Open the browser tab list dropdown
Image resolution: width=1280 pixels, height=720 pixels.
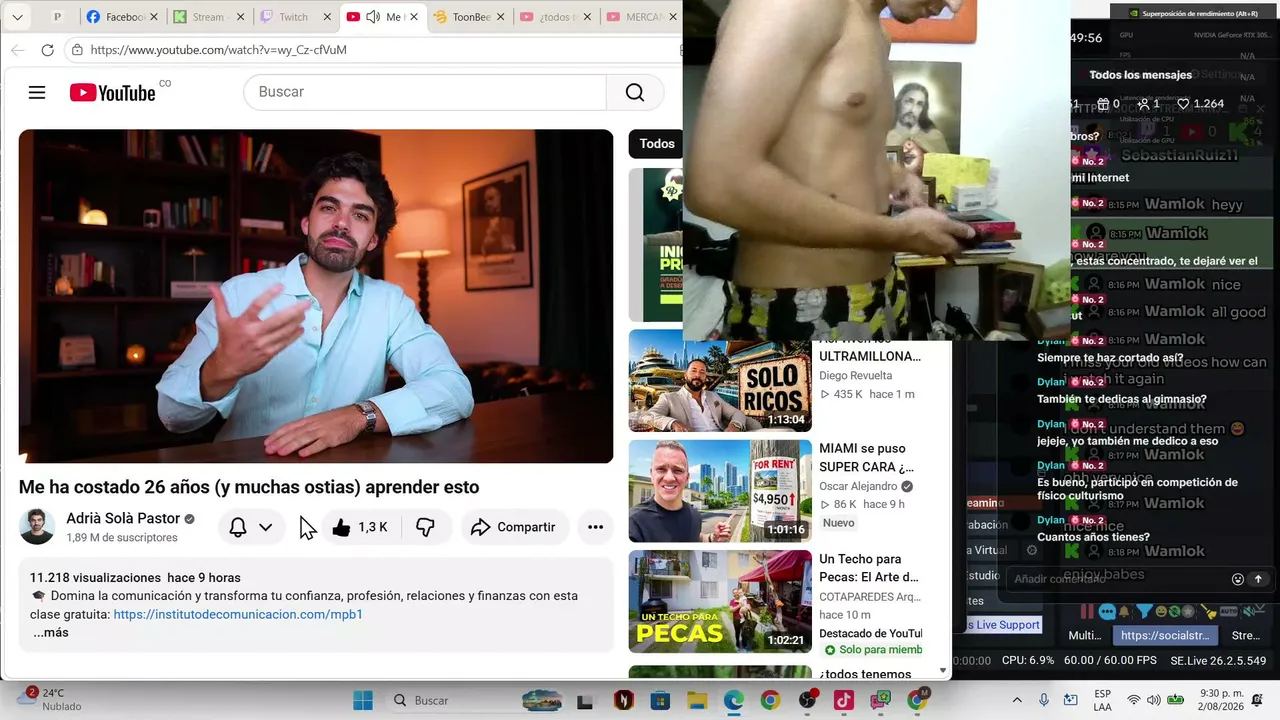(17, 17)
